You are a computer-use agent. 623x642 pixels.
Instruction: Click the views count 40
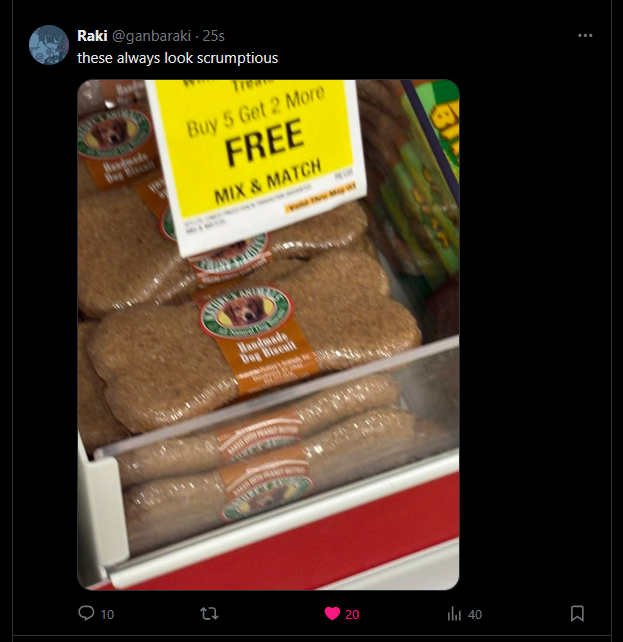pos(475,615)
